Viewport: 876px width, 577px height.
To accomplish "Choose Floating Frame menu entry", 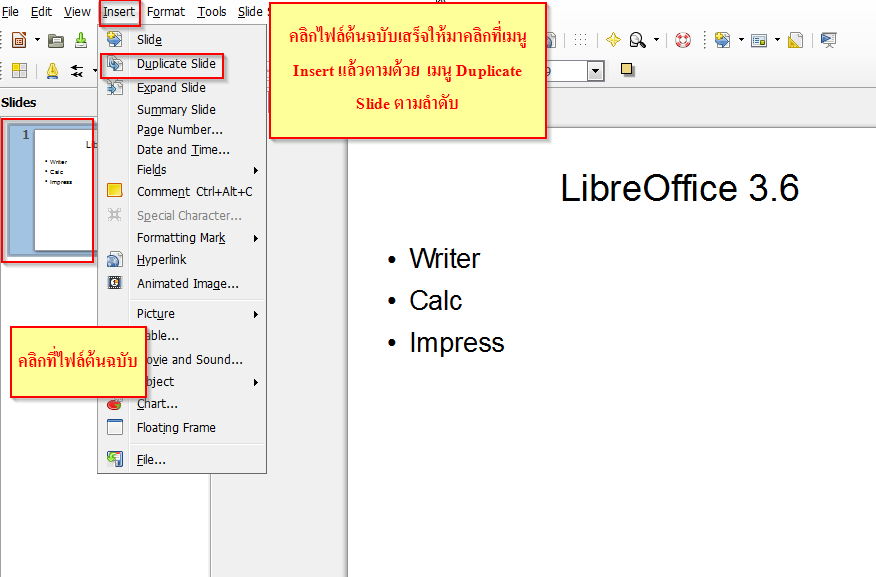I will [182, 428].
